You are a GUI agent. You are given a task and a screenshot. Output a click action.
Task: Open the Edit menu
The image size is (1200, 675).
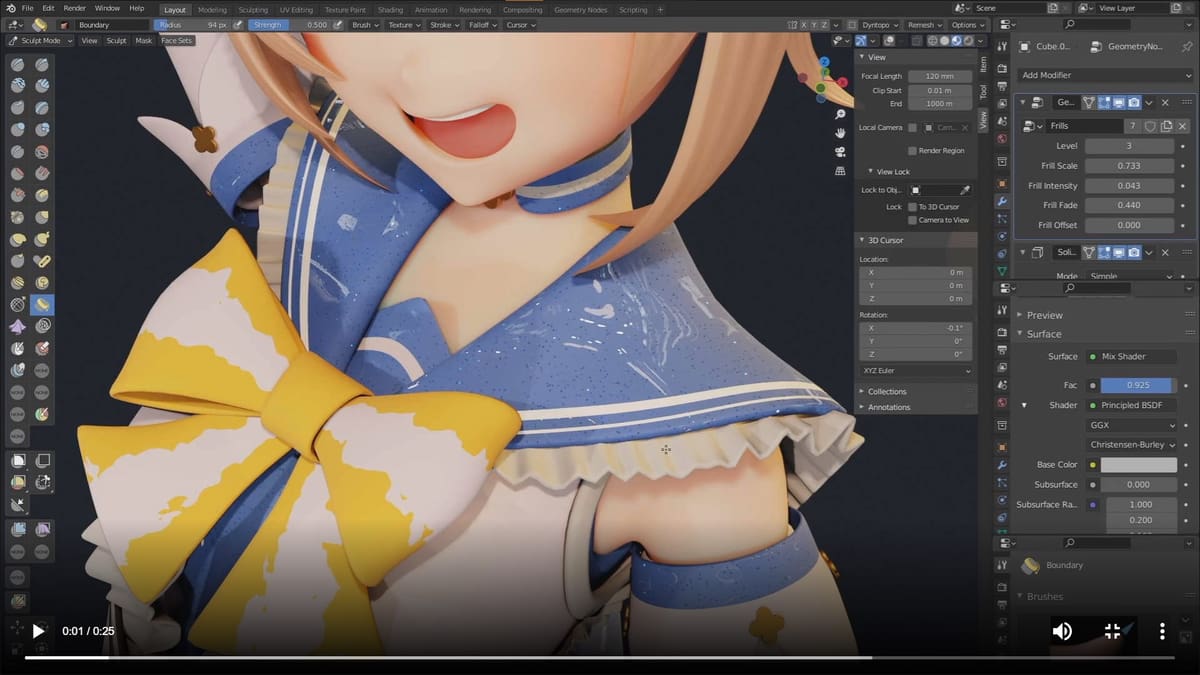tap(48, 8)
